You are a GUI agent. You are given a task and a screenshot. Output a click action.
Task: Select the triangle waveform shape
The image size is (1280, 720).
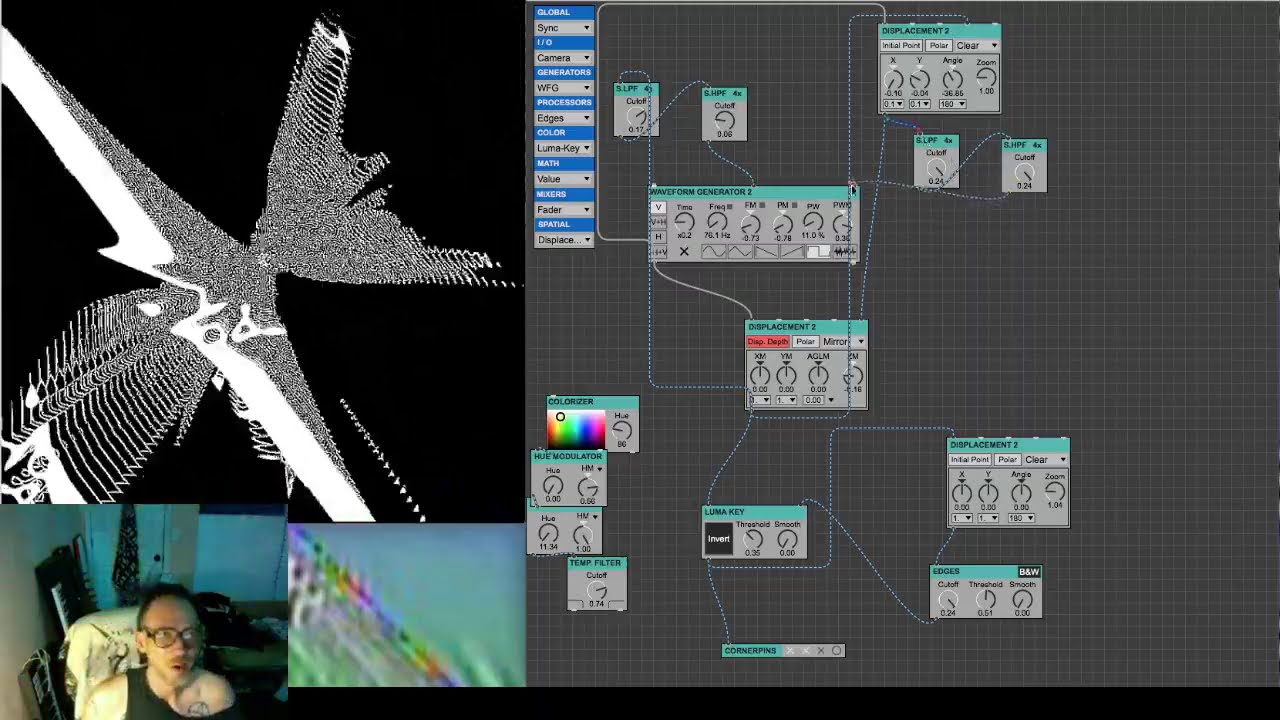pos(740,252)
